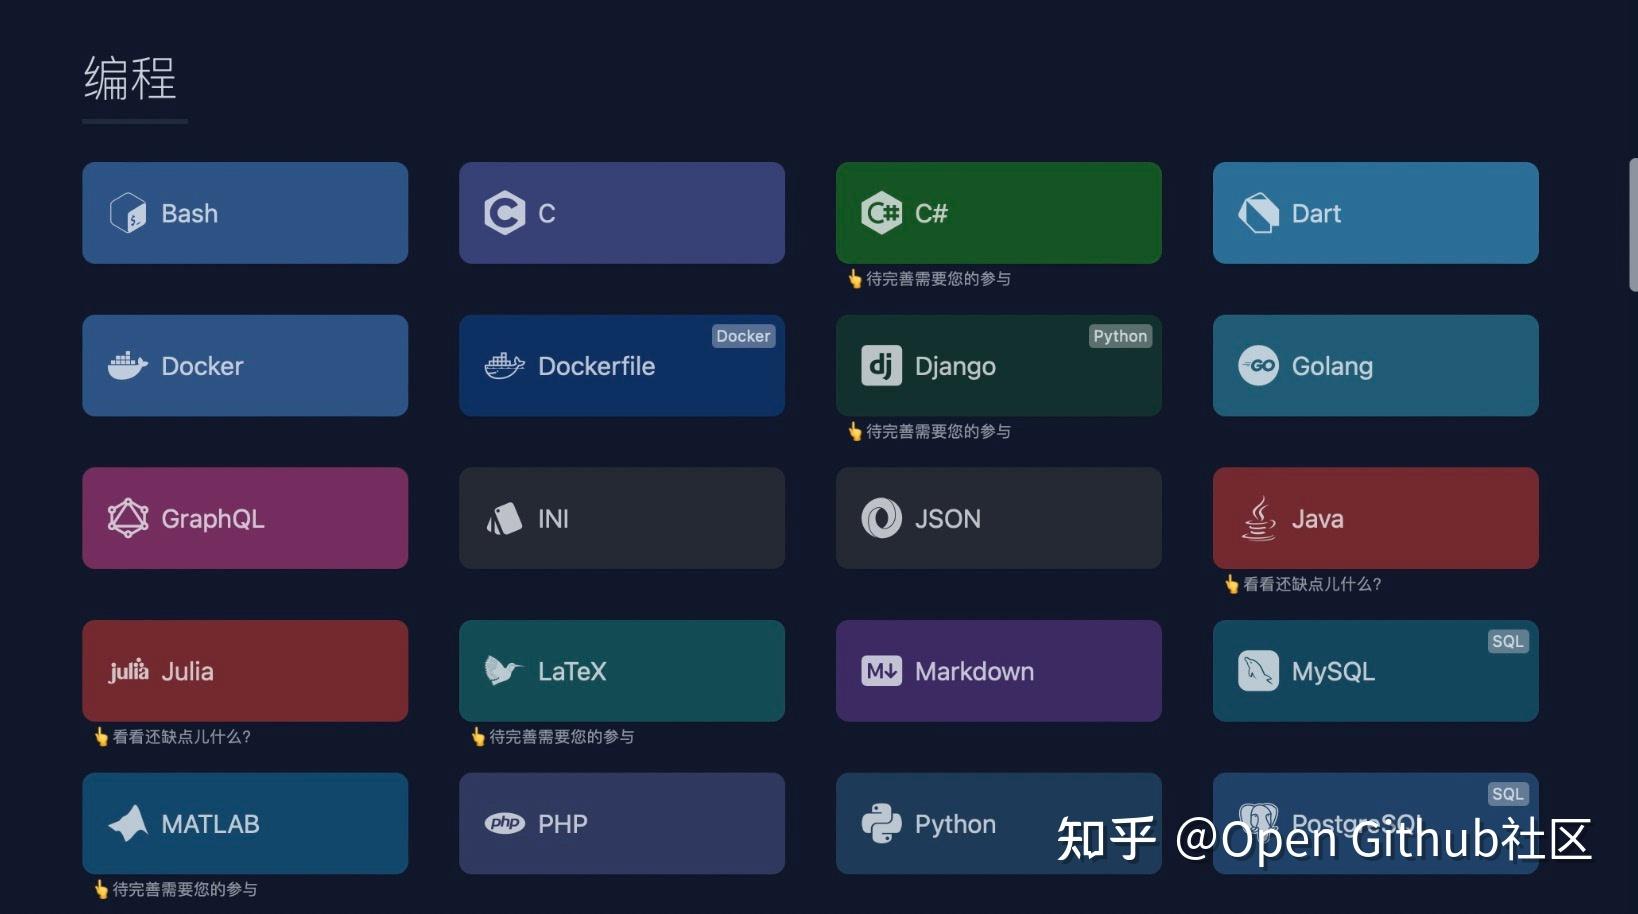Image resolution: width=1638 pixels, height=914 pixels.
Task: Click the 'C#' card label text
Action: point(931,213)
